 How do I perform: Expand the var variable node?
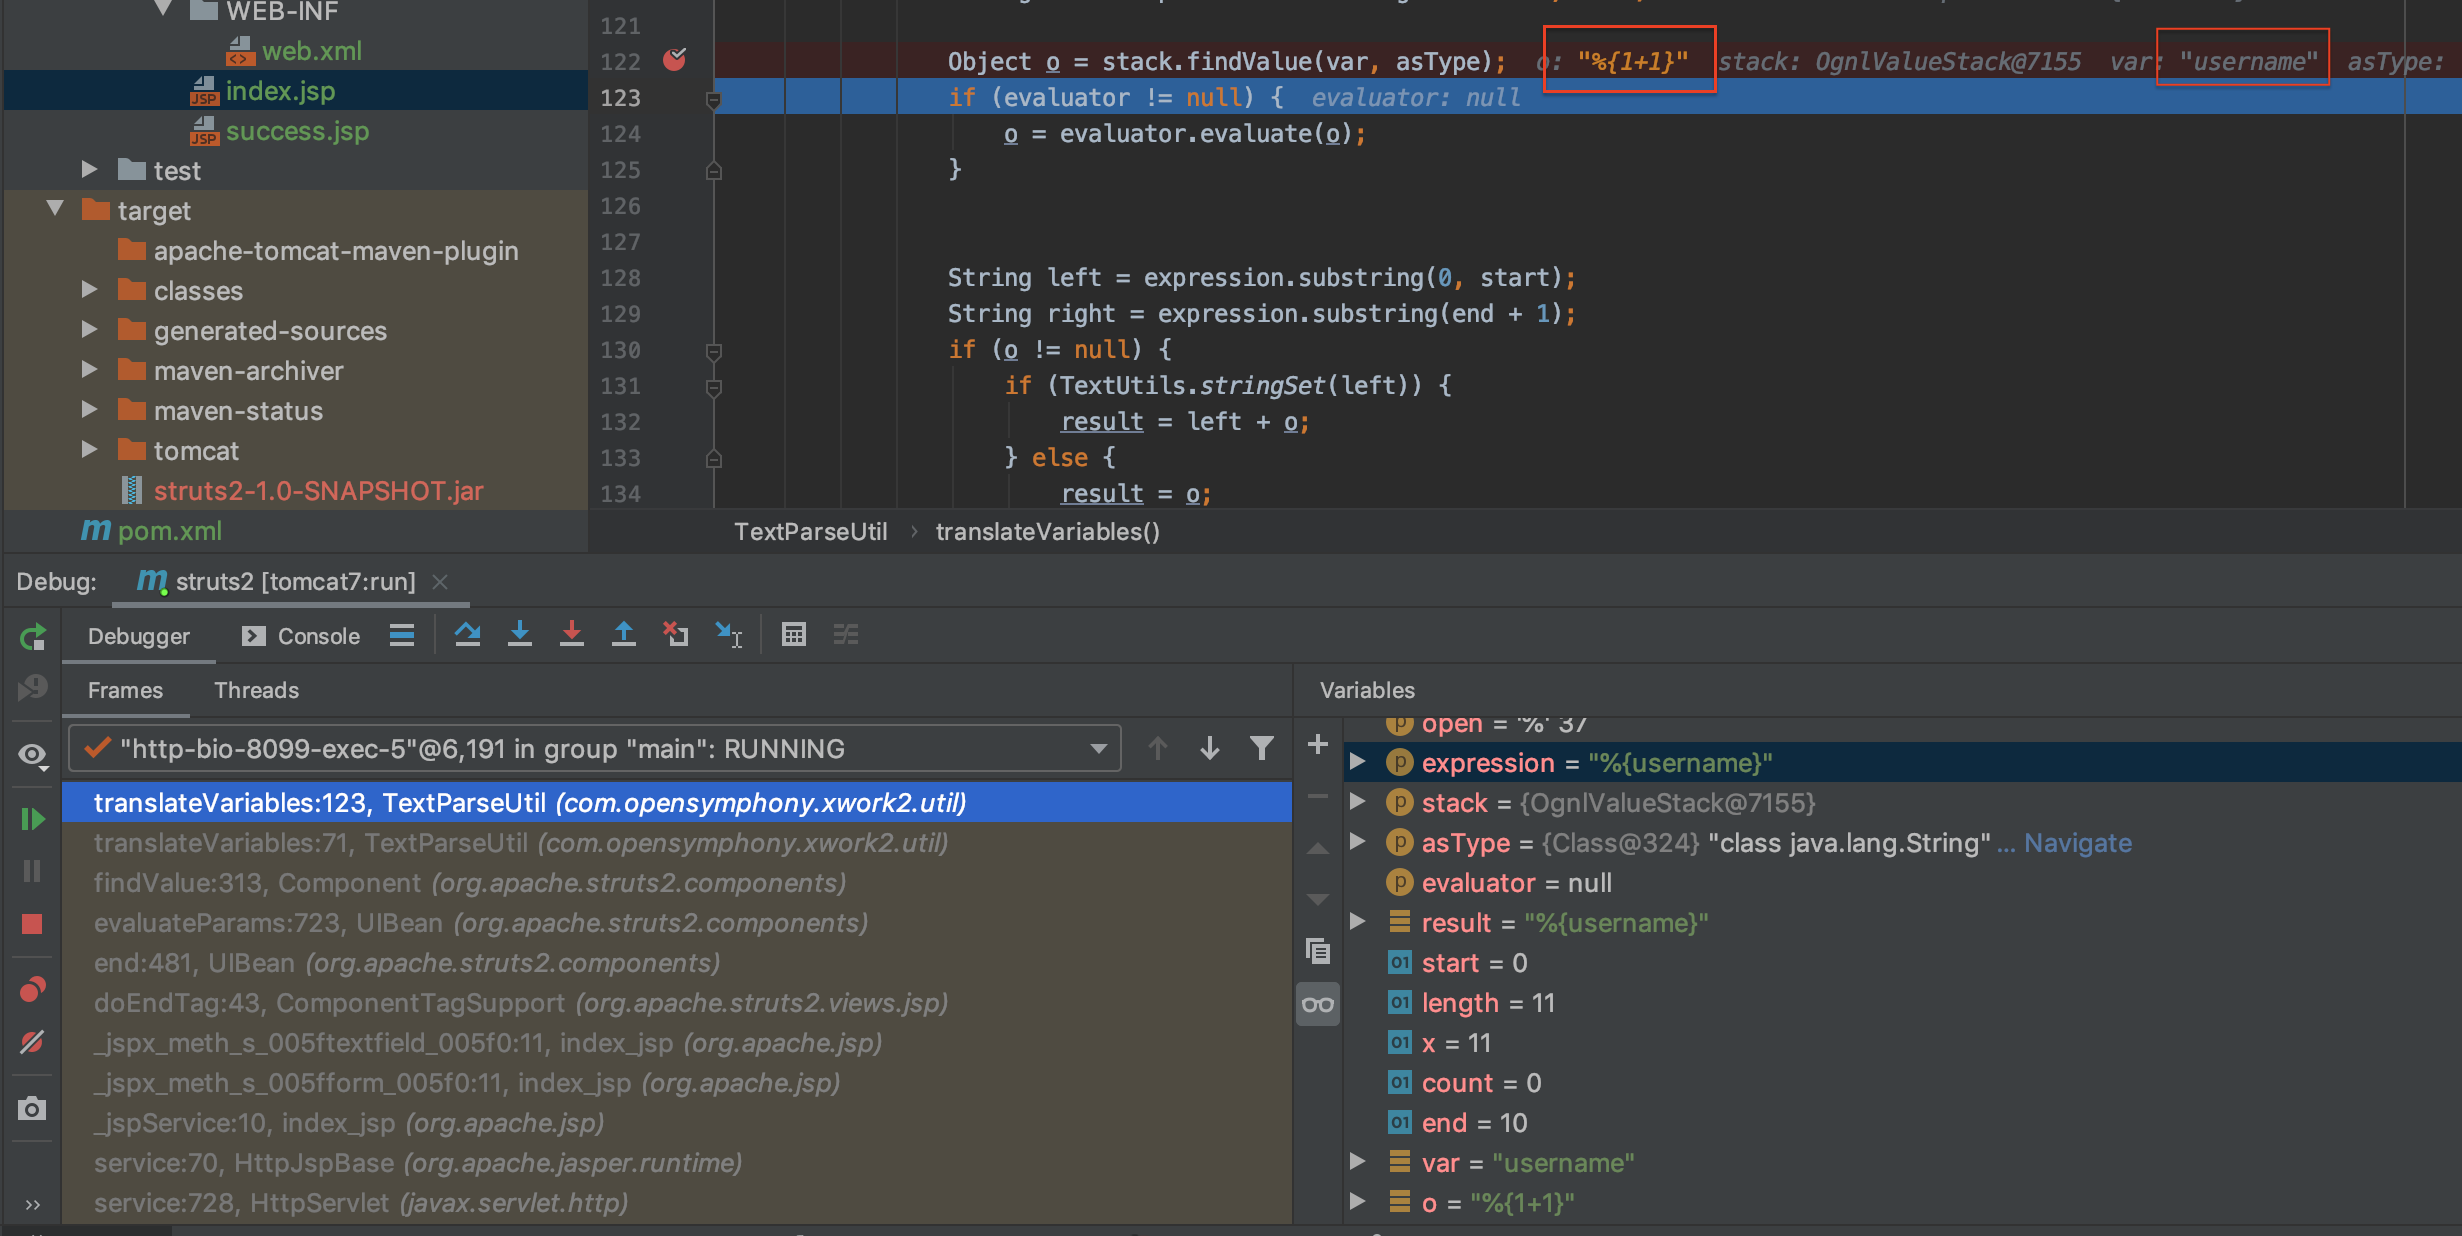pos(1357,1162)
